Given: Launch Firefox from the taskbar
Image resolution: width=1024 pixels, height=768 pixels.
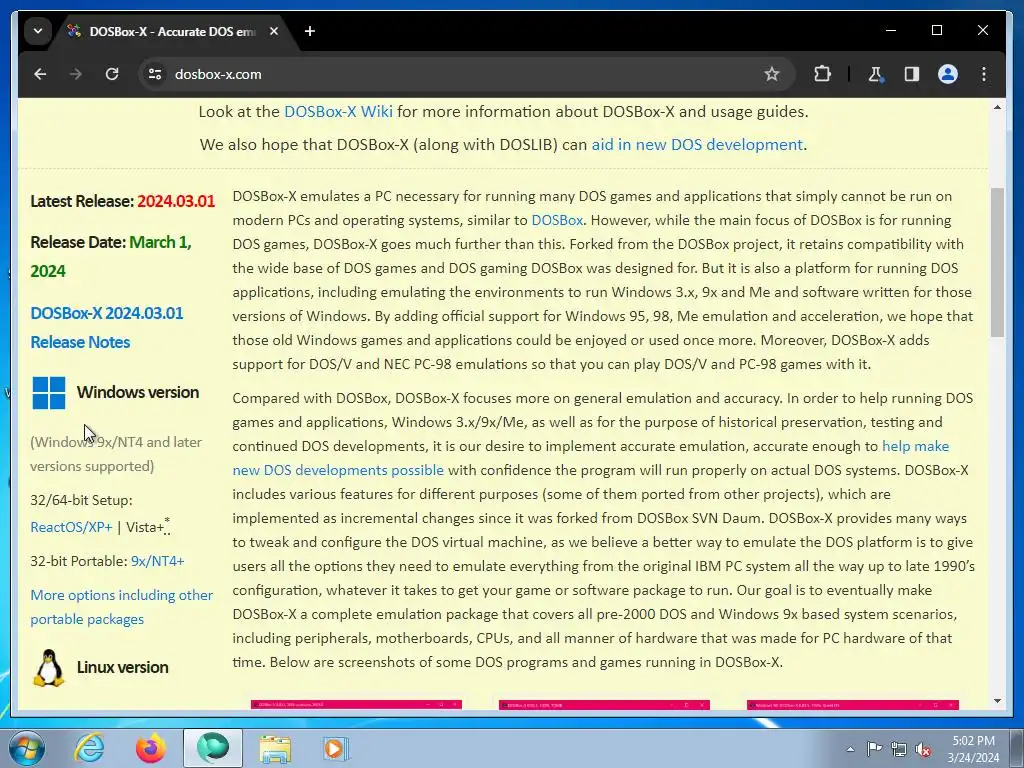Looking at the screenshot, I should tap(151, 748).
